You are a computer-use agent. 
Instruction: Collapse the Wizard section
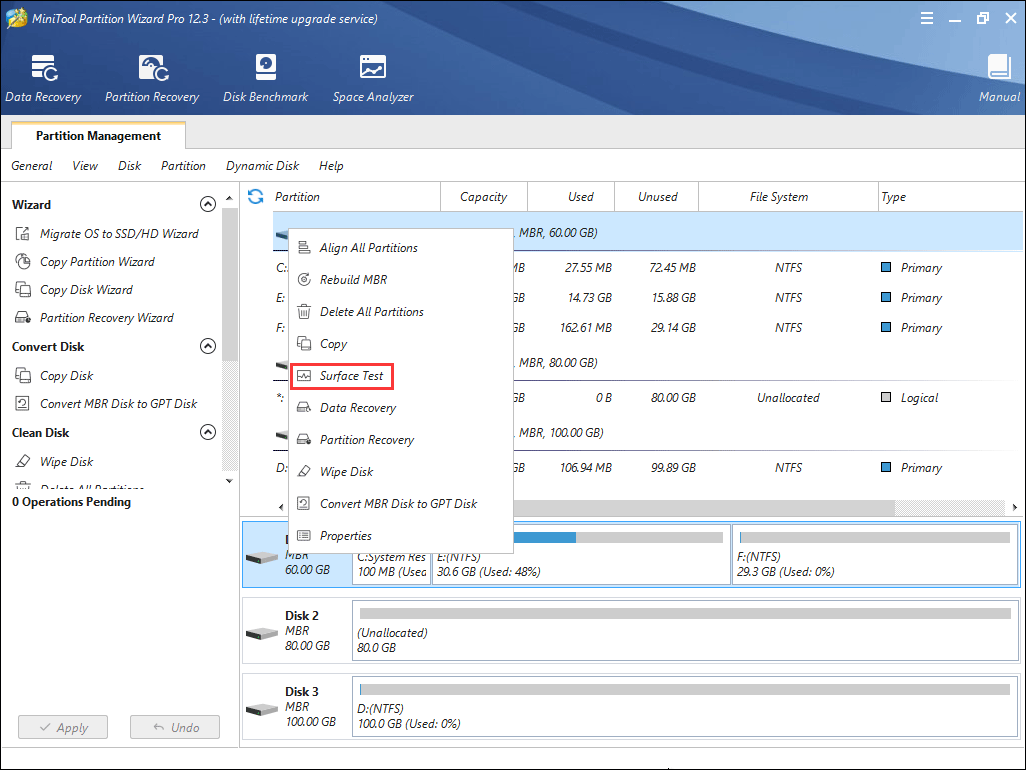207,205
